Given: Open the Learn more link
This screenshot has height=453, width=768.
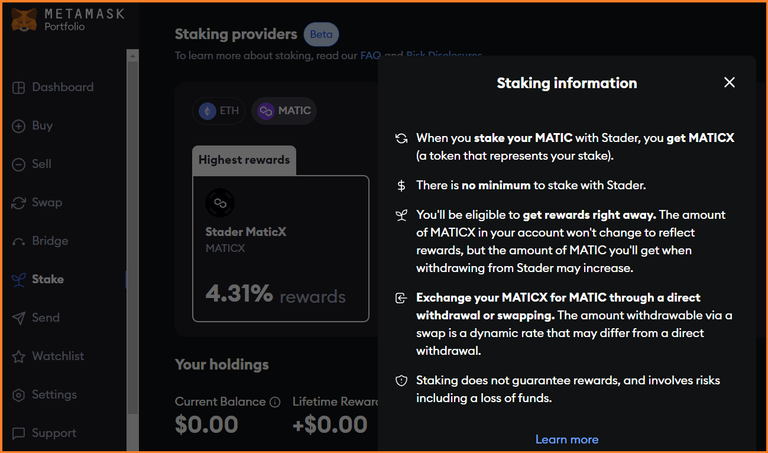Looking at the screenshot, I should click(567, 439).
